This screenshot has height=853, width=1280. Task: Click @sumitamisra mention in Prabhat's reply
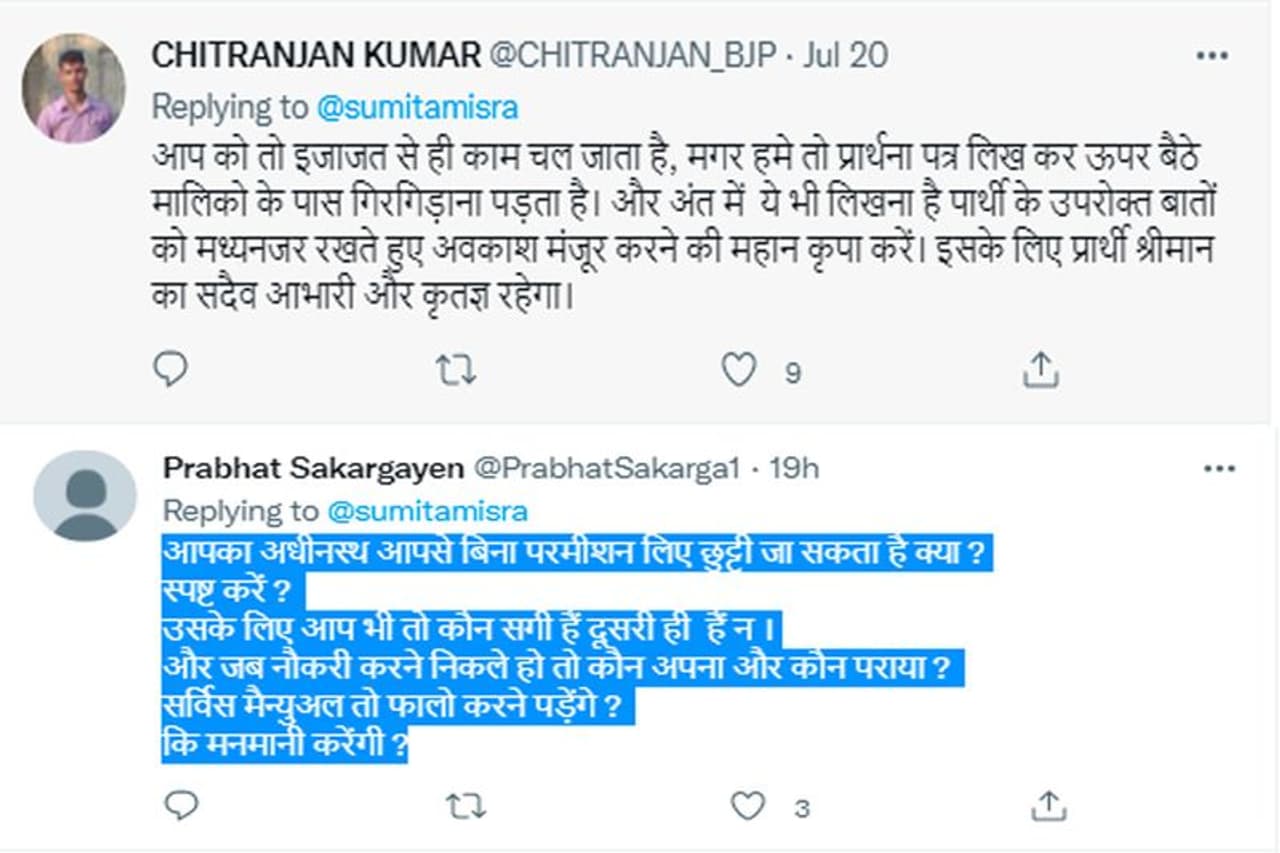point(427,511)
